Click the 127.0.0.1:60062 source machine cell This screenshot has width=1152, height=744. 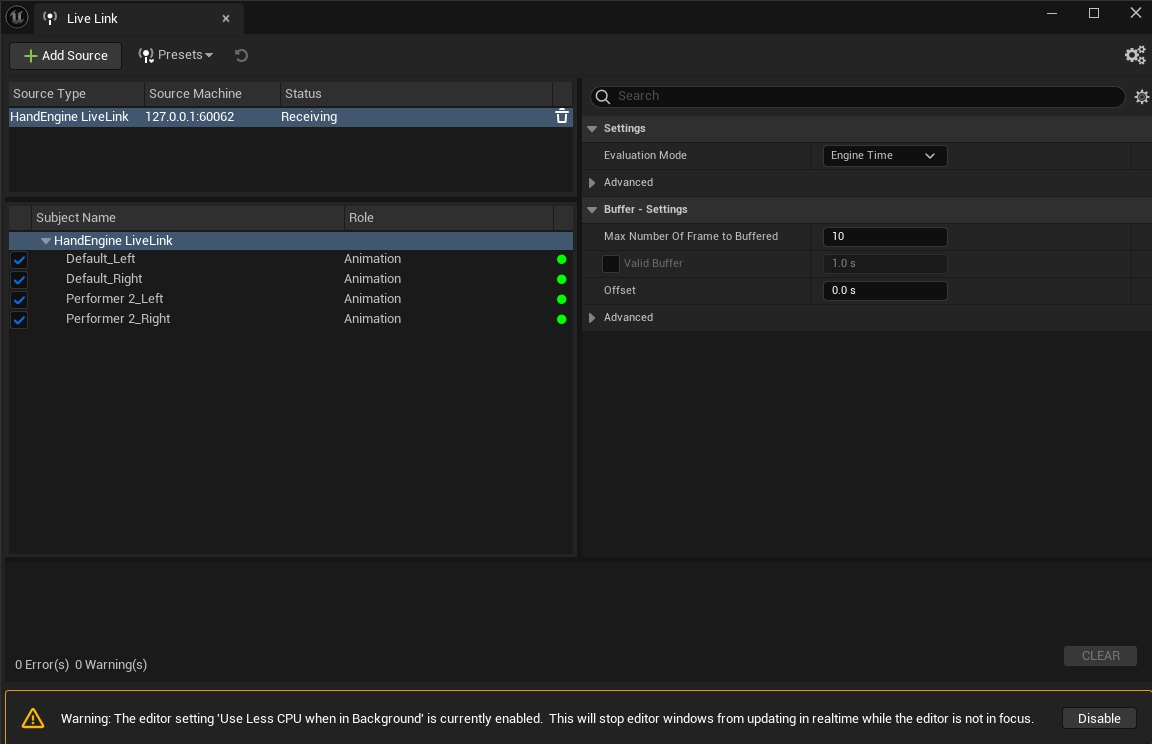click(x=190, y=117)
